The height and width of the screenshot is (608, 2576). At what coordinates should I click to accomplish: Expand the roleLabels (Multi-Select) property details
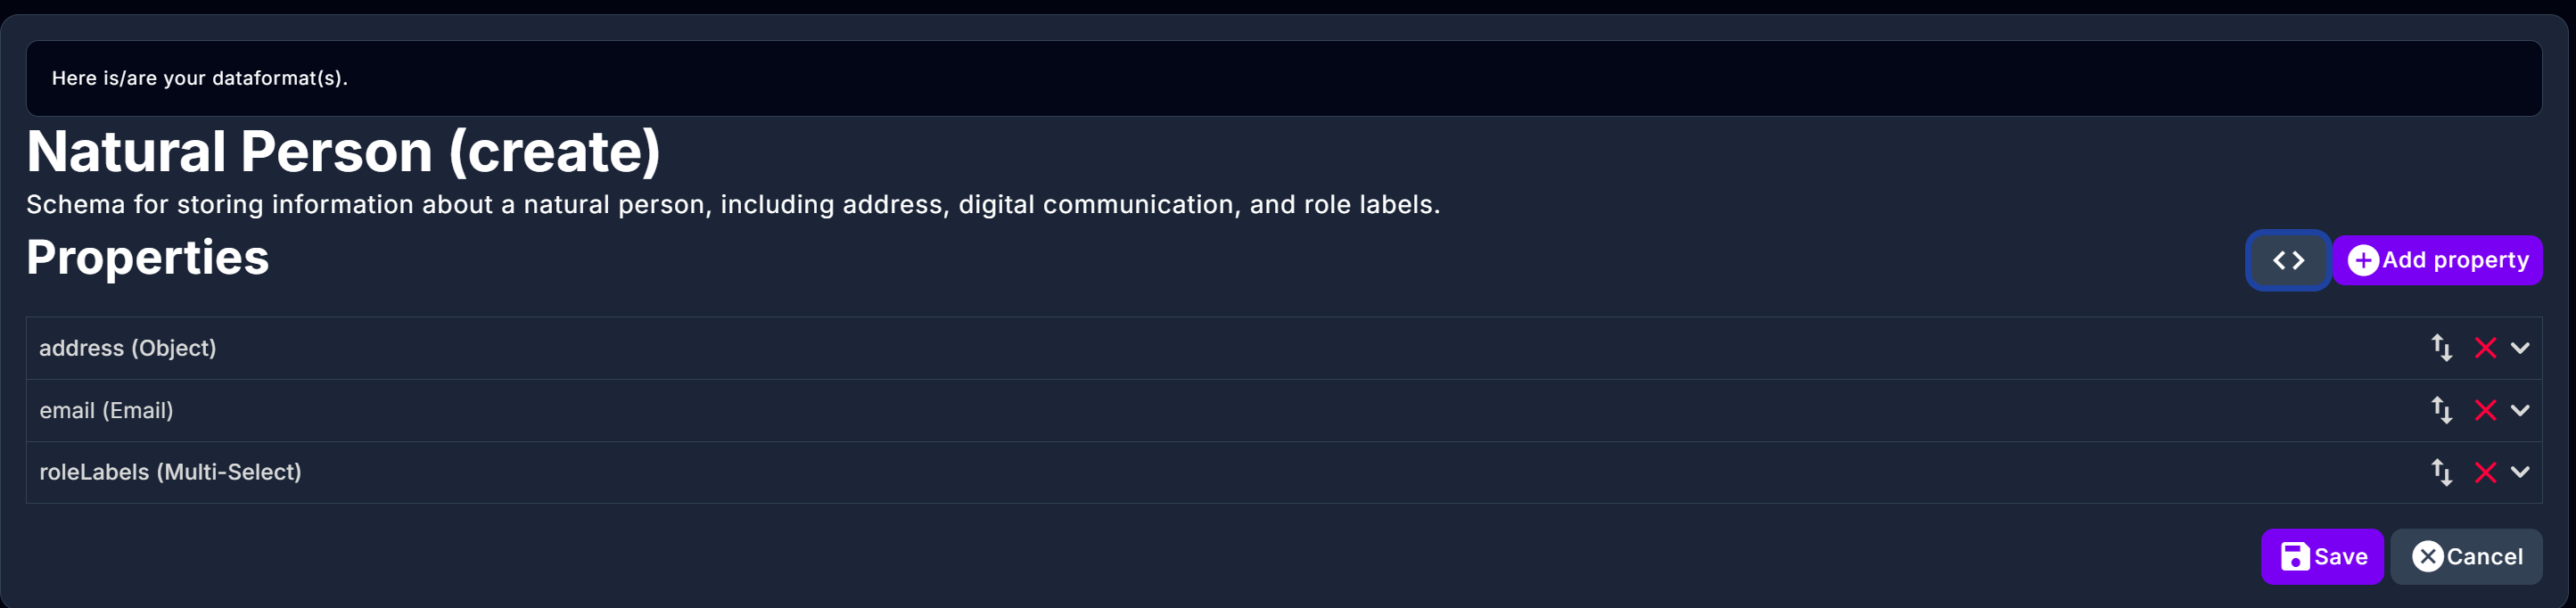click(x=2520, y=472)
